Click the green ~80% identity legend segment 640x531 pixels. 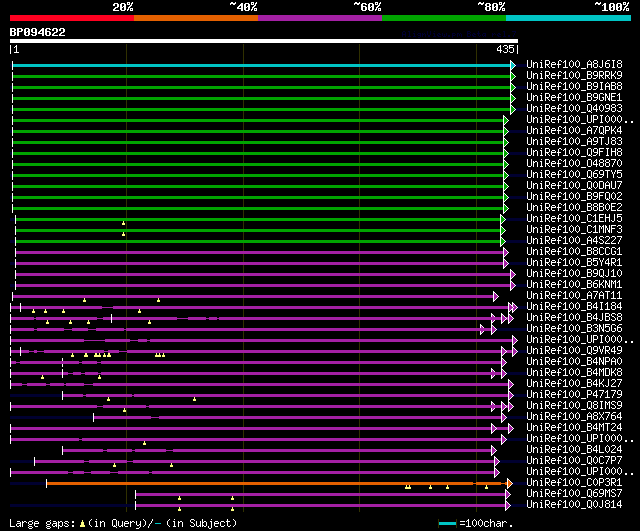[444, 18]
